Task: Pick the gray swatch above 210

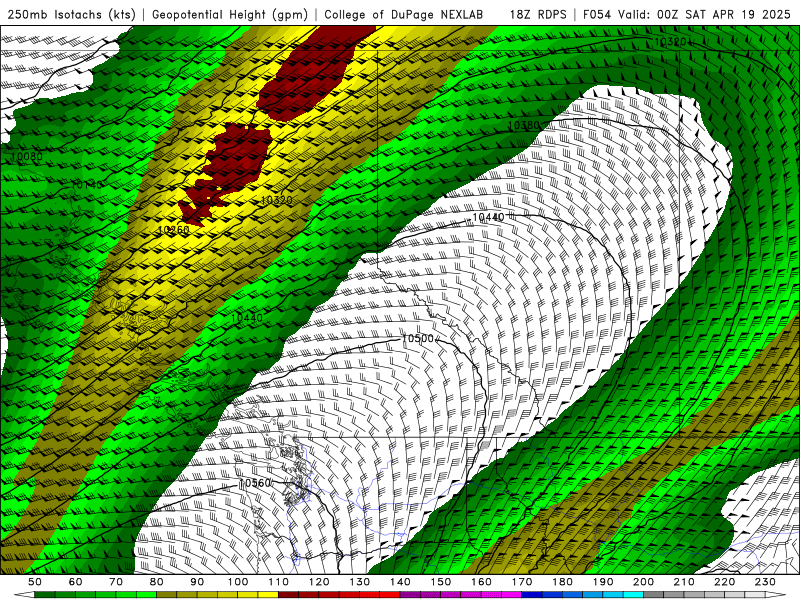Action: tap(694, 595)
